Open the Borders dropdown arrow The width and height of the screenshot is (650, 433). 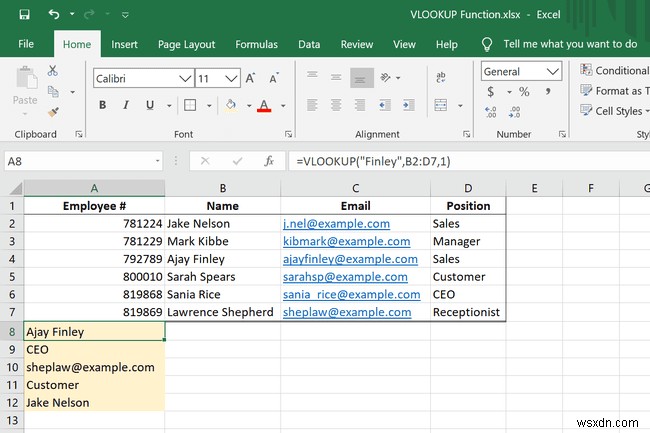(209, 106)
